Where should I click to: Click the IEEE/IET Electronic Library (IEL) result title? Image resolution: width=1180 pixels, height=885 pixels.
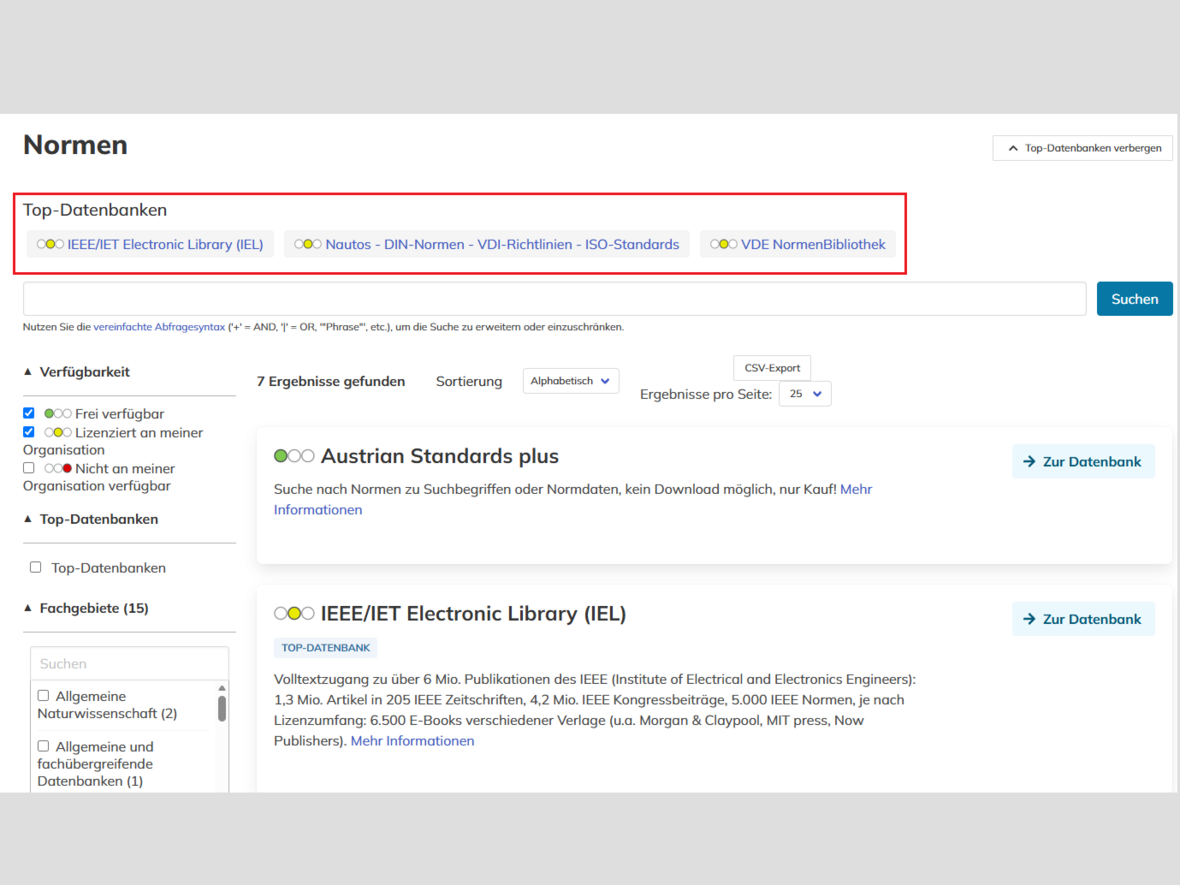coord(473,614)
